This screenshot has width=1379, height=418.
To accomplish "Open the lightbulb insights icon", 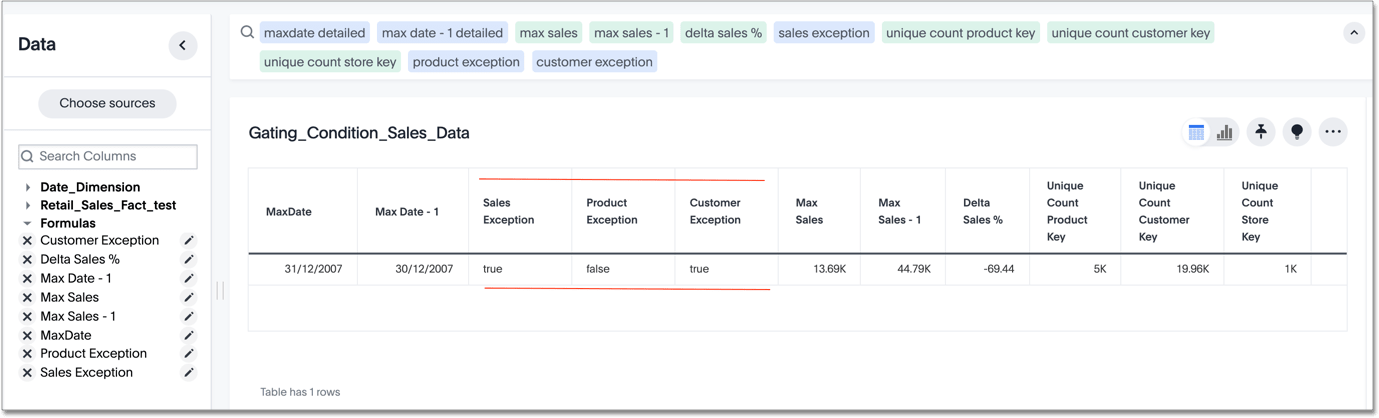I will (1297, 132).
